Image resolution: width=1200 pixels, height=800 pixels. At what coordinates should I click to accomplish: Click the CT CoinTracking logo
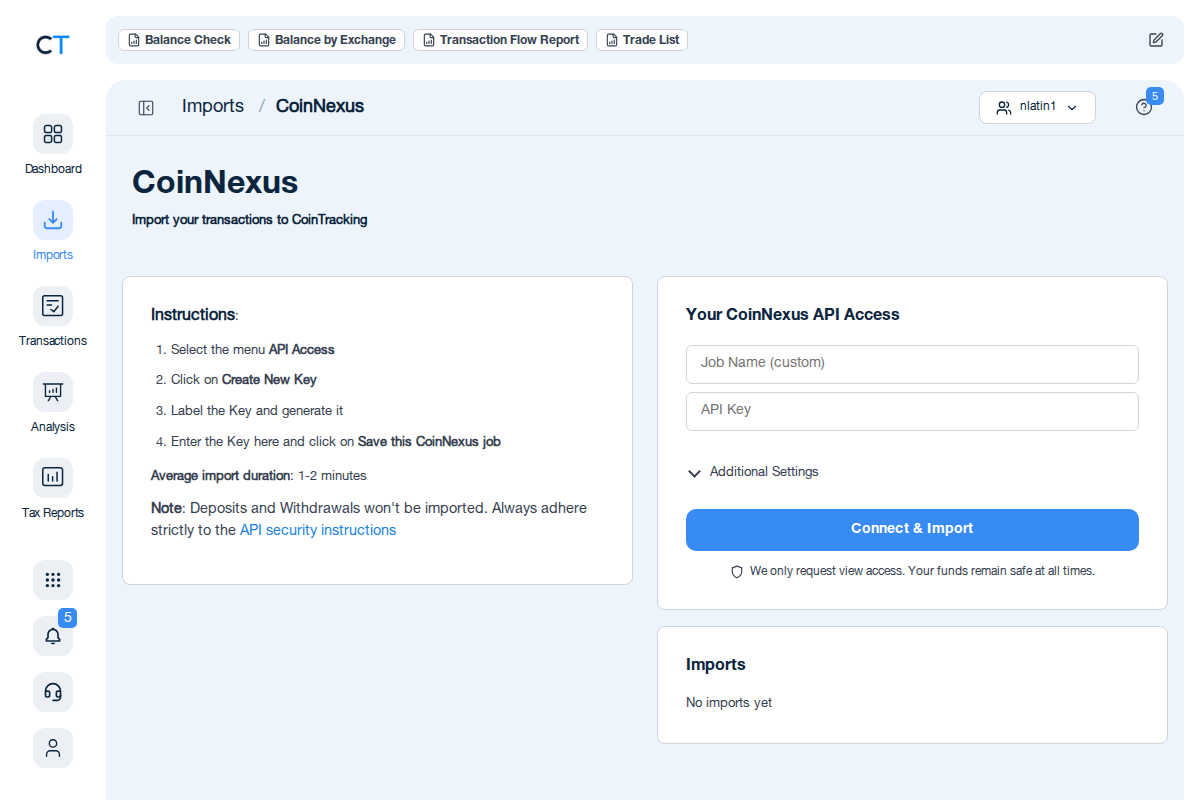click(52, 44)
